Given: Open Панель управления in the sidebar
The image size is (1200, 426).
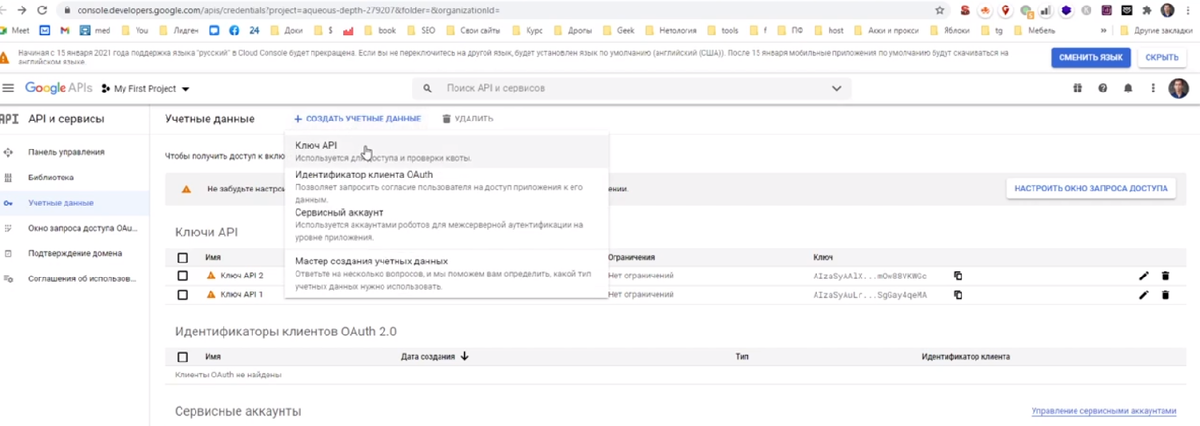Looking at the screenshot, I should 75,152.
